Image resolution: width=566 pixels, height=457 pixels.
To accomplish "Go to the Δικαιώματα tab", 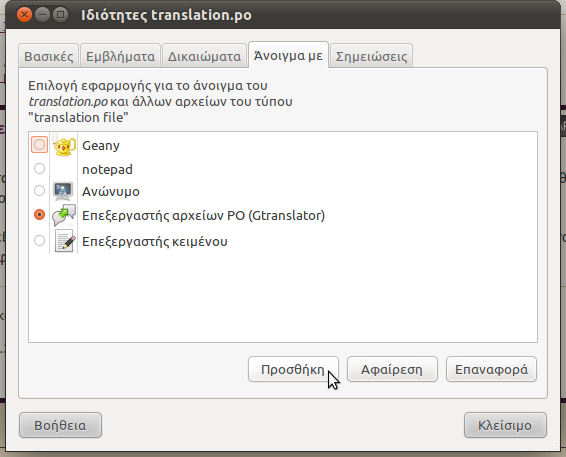I will point(204,56).
